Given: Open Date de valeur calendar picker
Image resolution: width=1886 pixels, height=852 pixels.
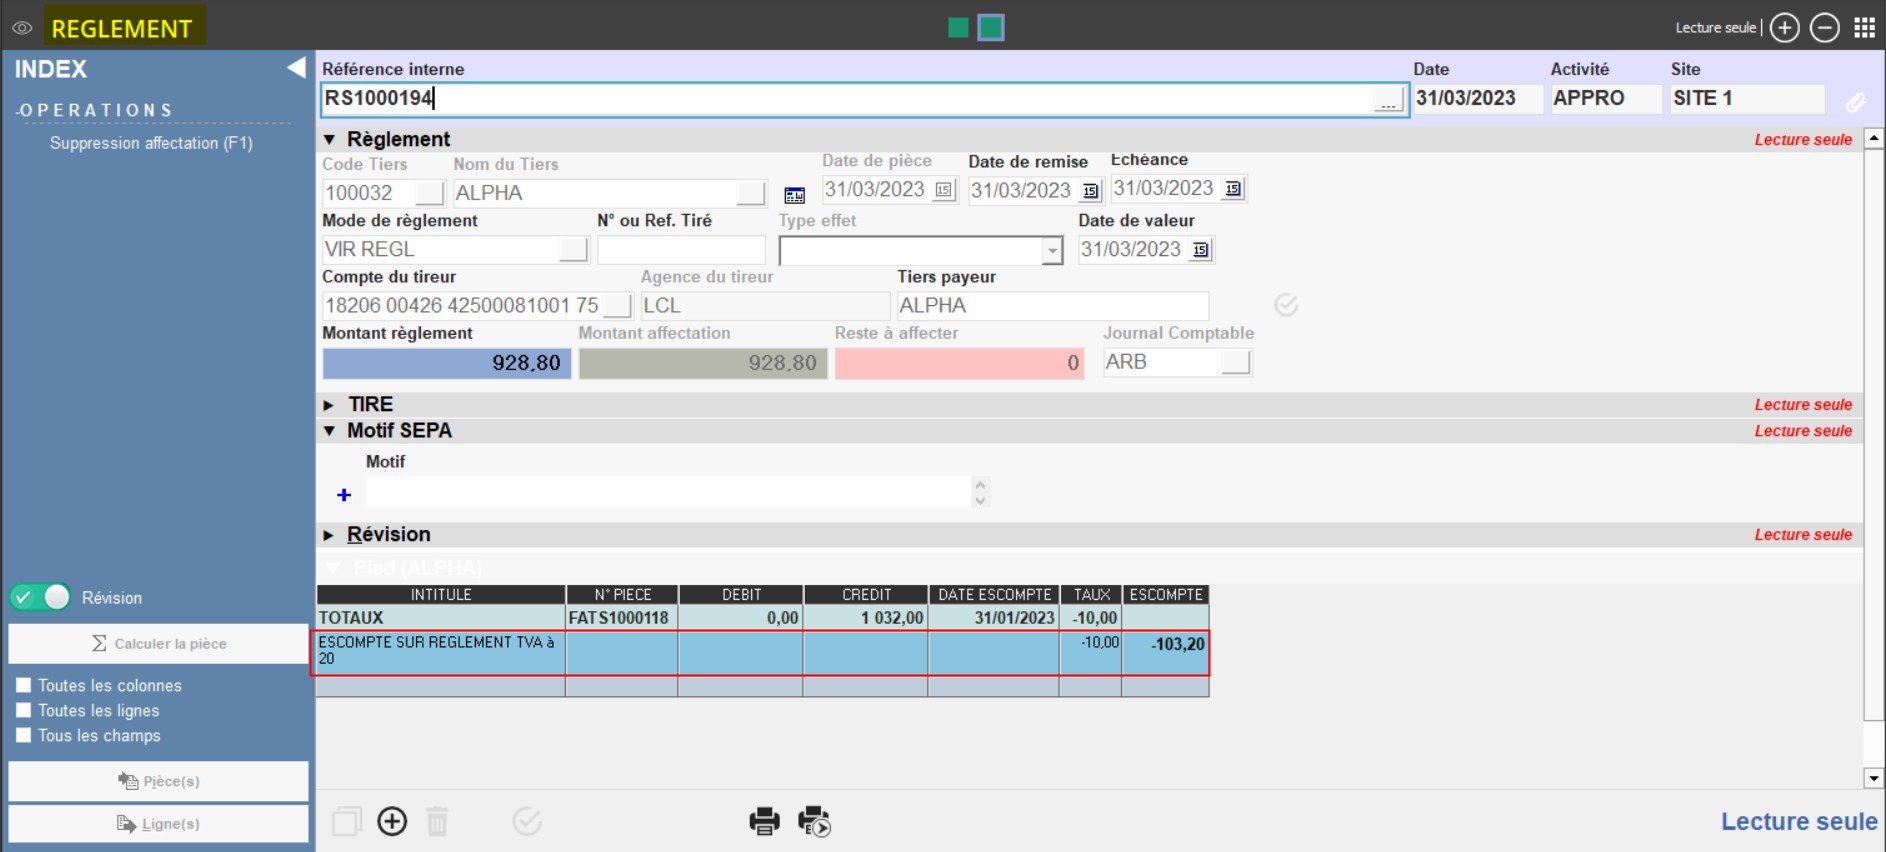Looking at the screenshot, I should 1201,250.
